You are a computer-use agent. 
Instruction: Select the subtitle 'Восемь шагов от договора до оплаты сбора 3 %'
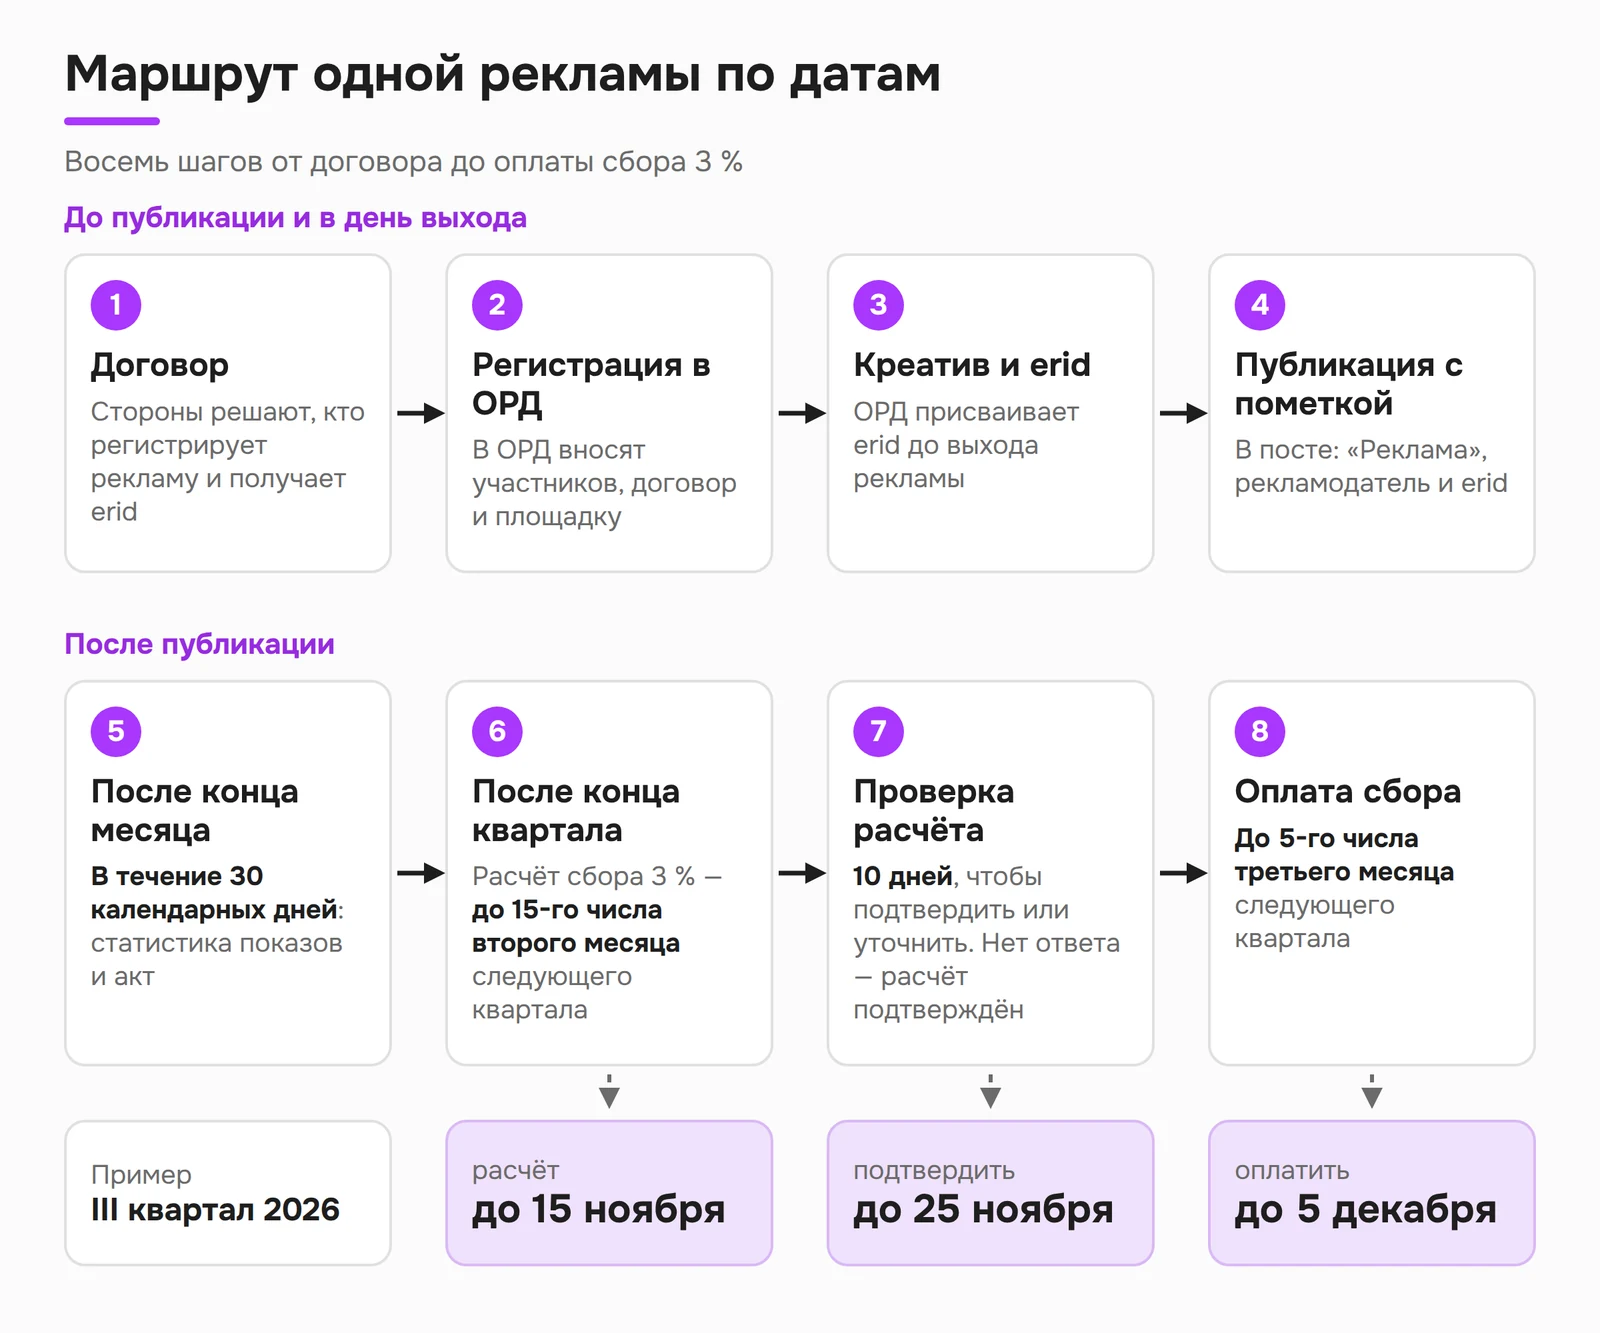(x=403, y=162)
